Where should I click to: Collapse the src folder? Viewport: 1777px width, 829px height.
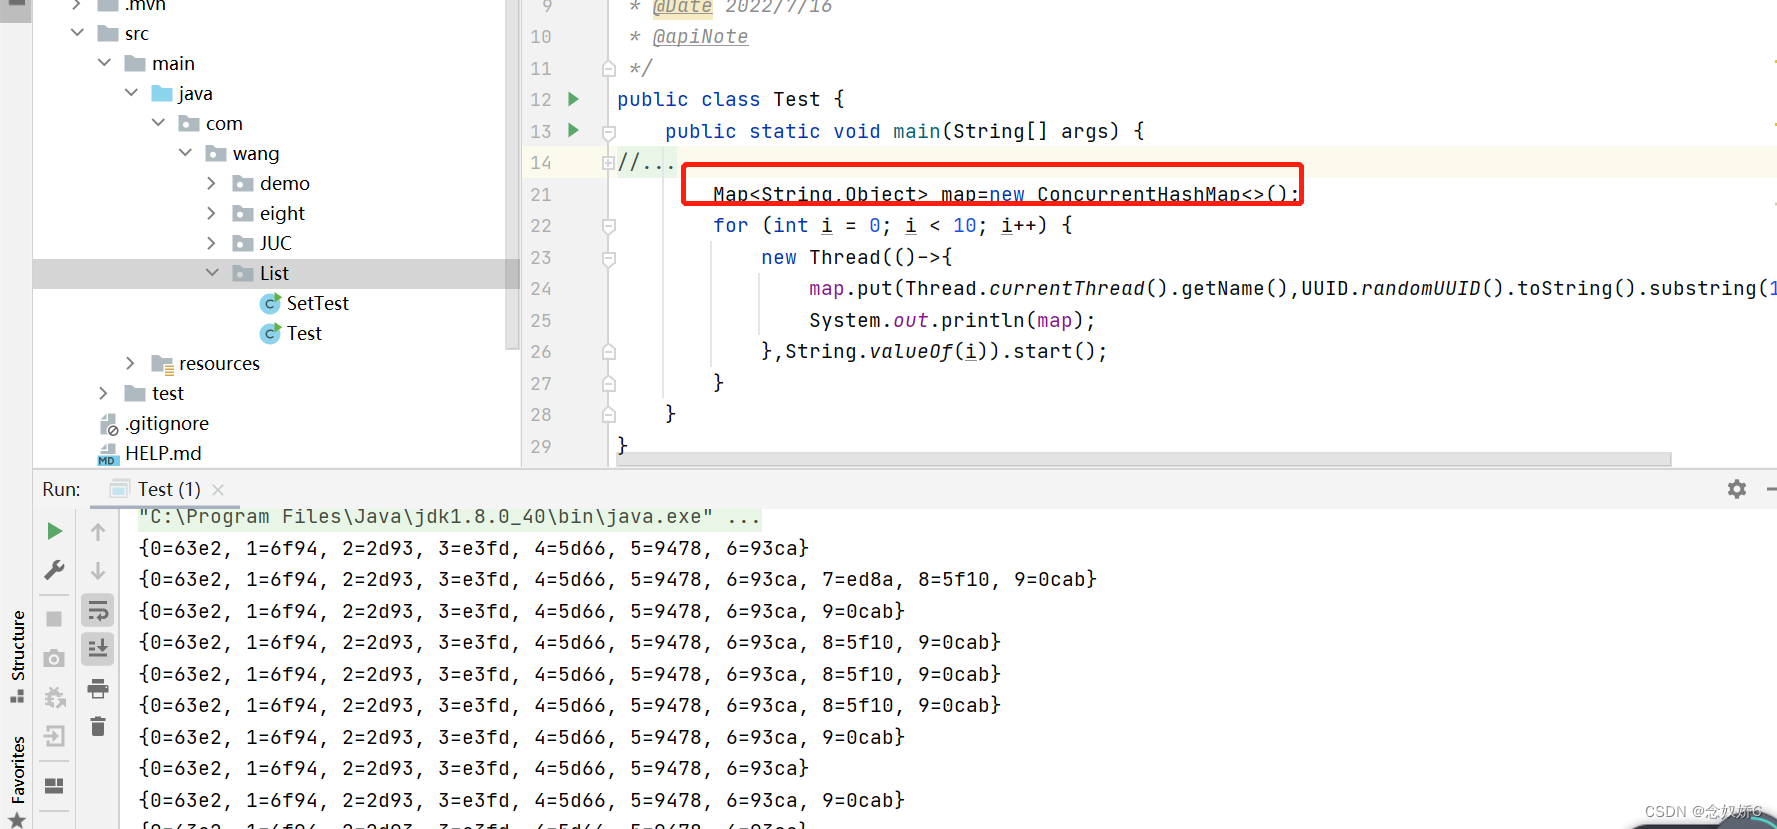77,33
